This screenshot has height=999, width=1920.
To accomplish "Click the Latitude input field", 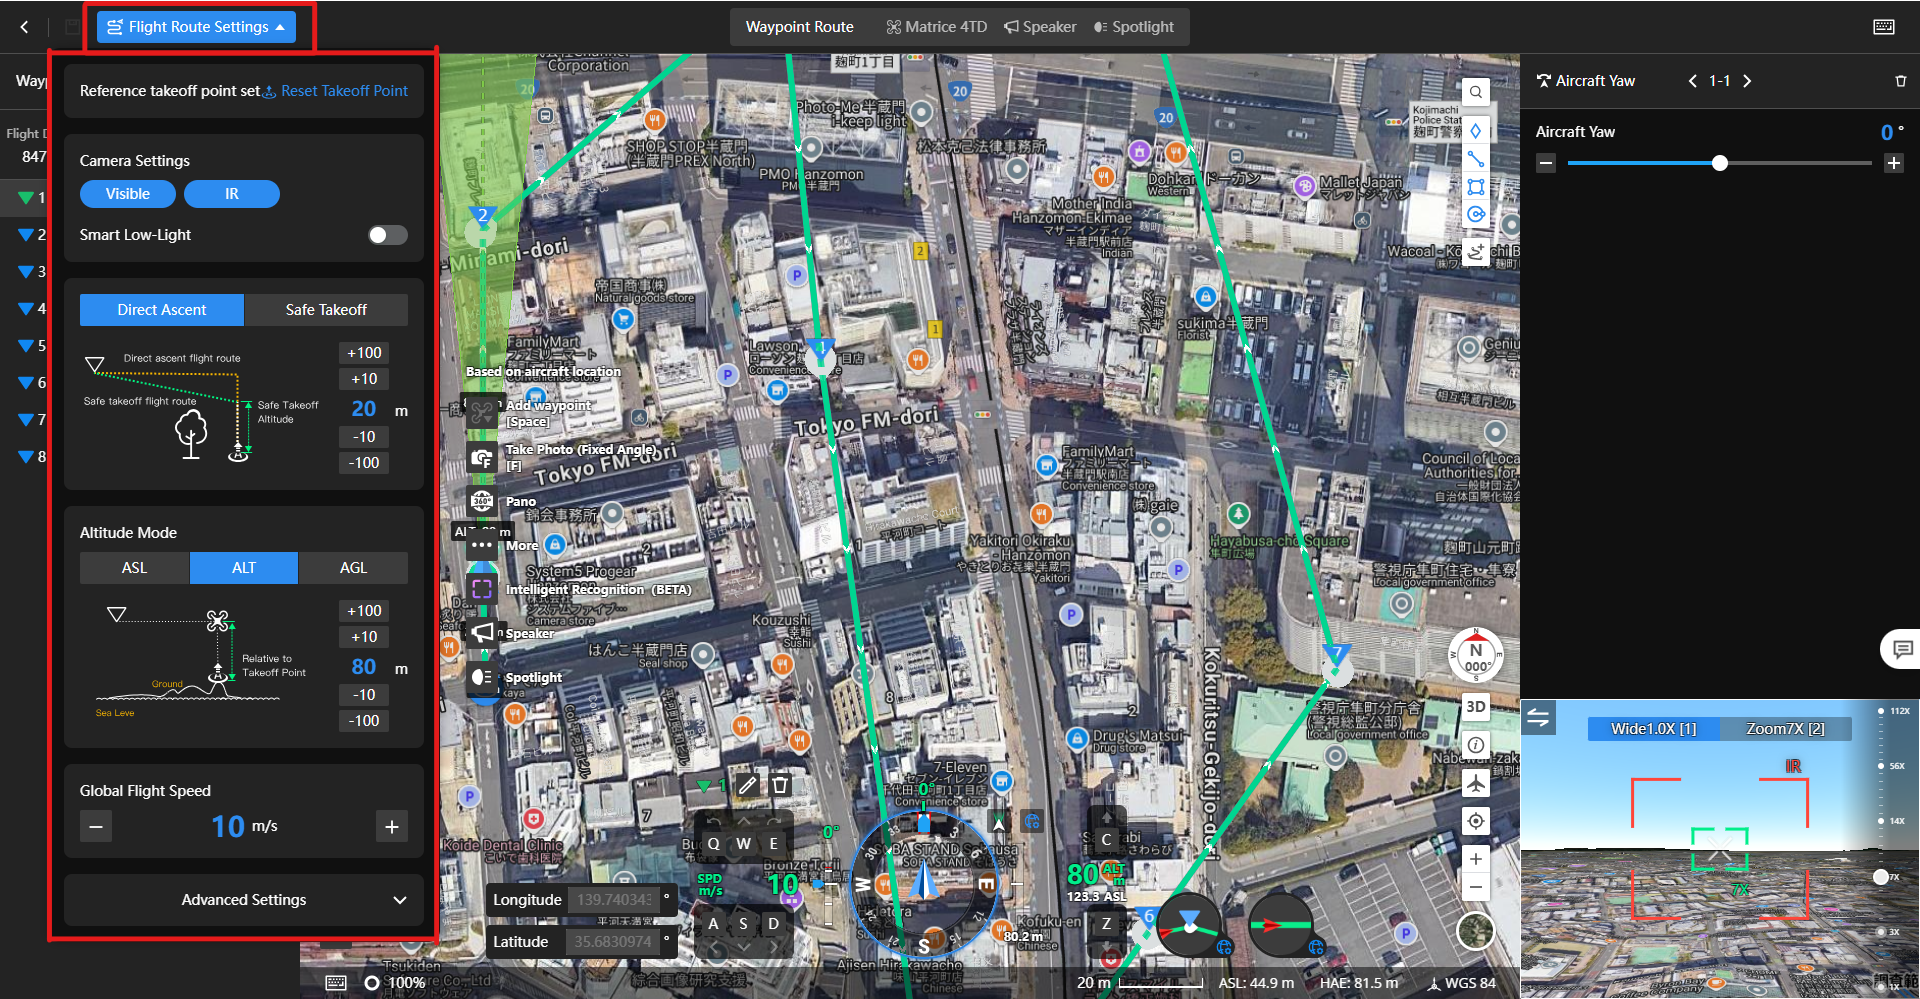I will (613, 942).
